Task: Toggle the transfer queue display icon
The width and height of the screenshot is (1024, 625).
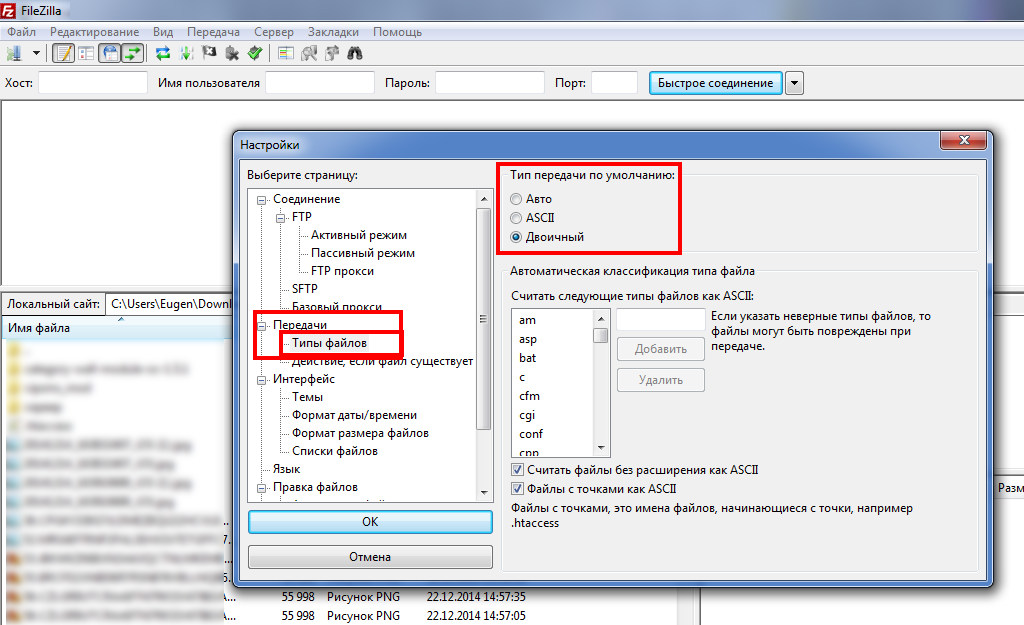Action: click(x=133, y=54)
